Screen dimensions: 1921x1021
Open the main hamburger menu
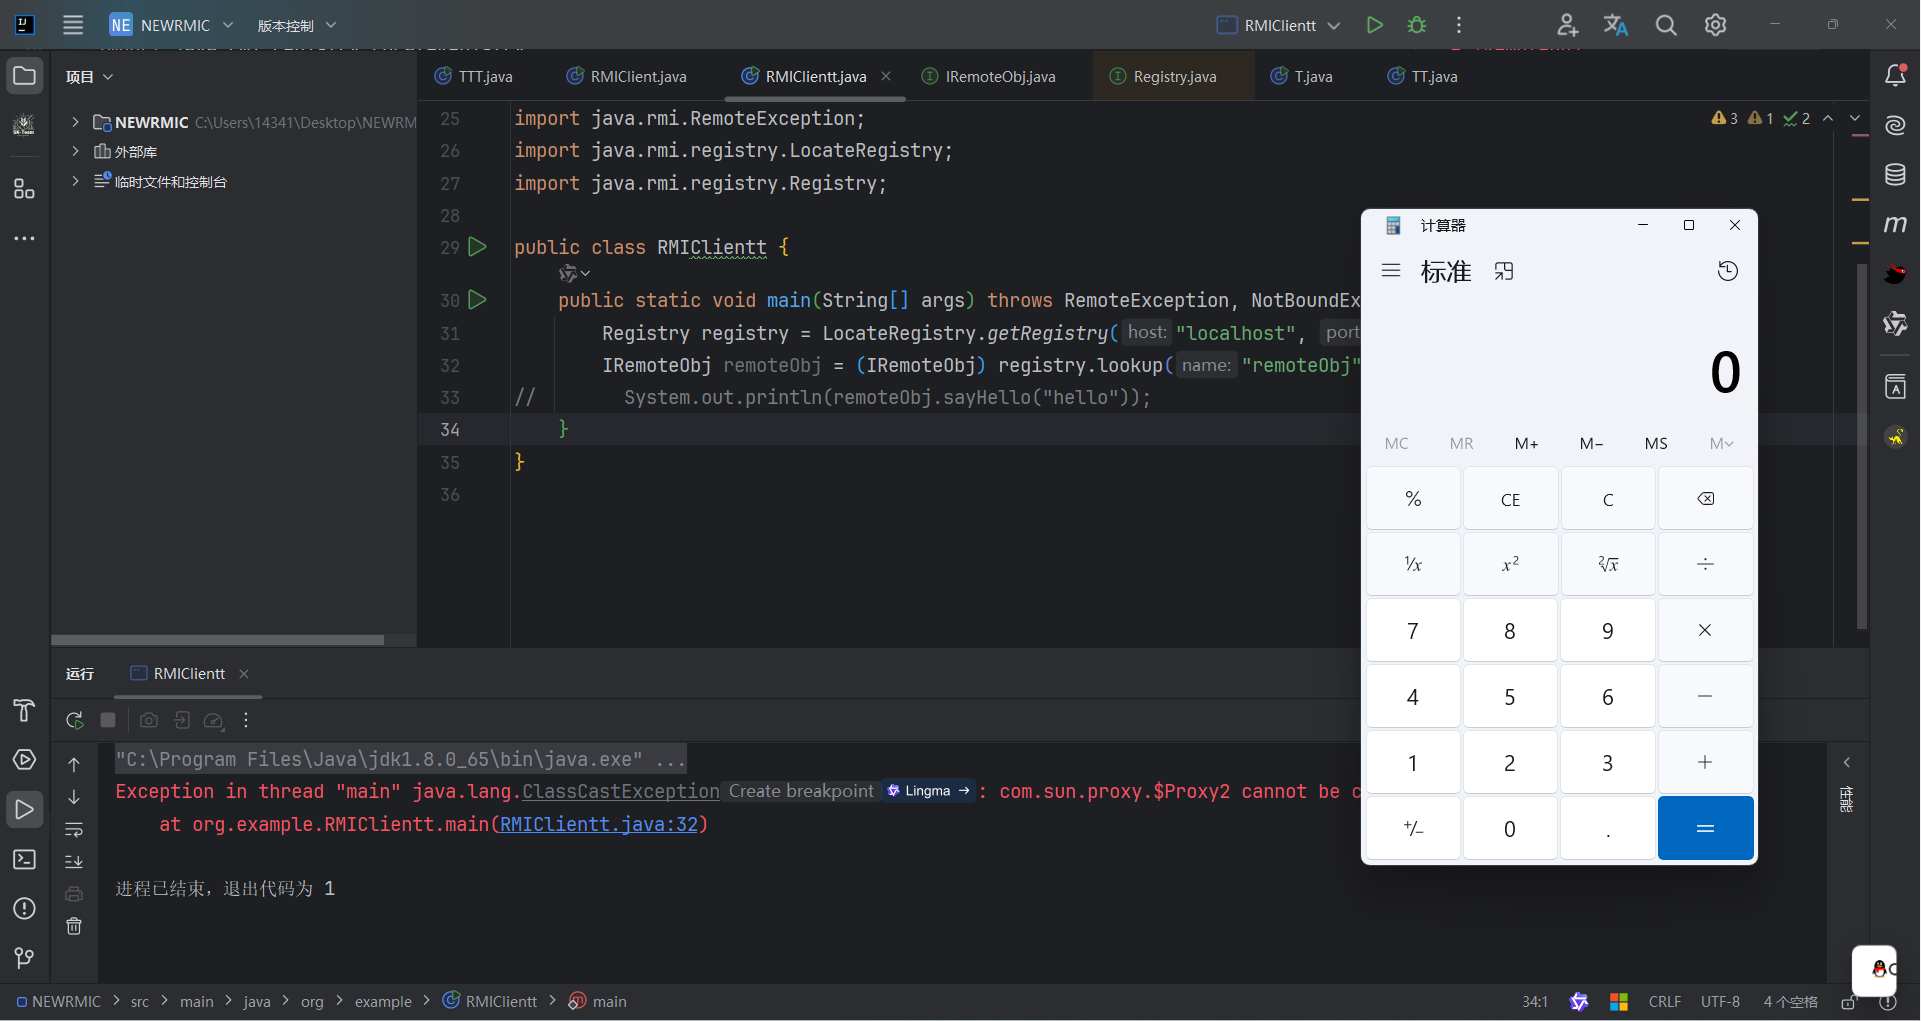tap(73, 25)
